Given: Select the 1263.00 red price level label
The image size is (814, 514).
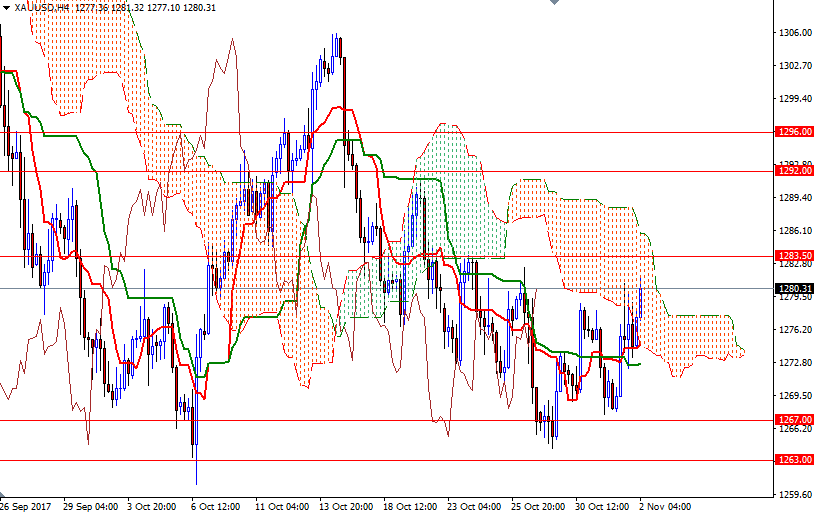Looking at the screenshot, I should click(x=794, y=460).
